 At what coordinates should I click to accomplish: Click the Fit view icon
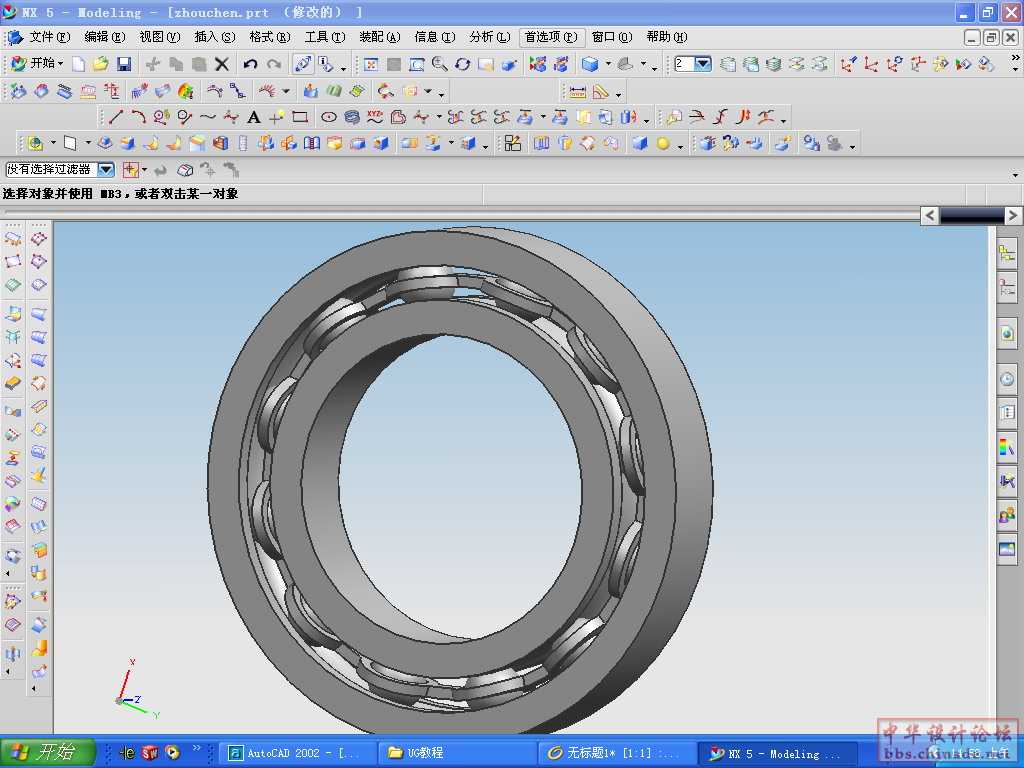point(370,64)
